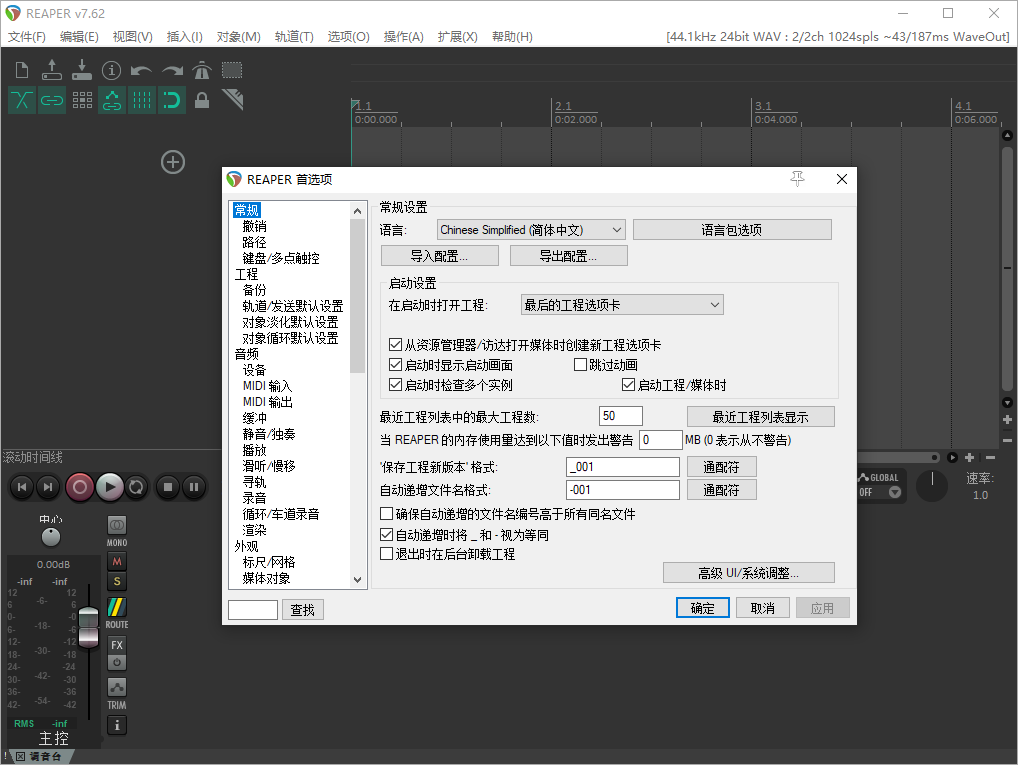Click the 导入配置... button
This screenshot has width=1018, height=765.
(439, 256)
